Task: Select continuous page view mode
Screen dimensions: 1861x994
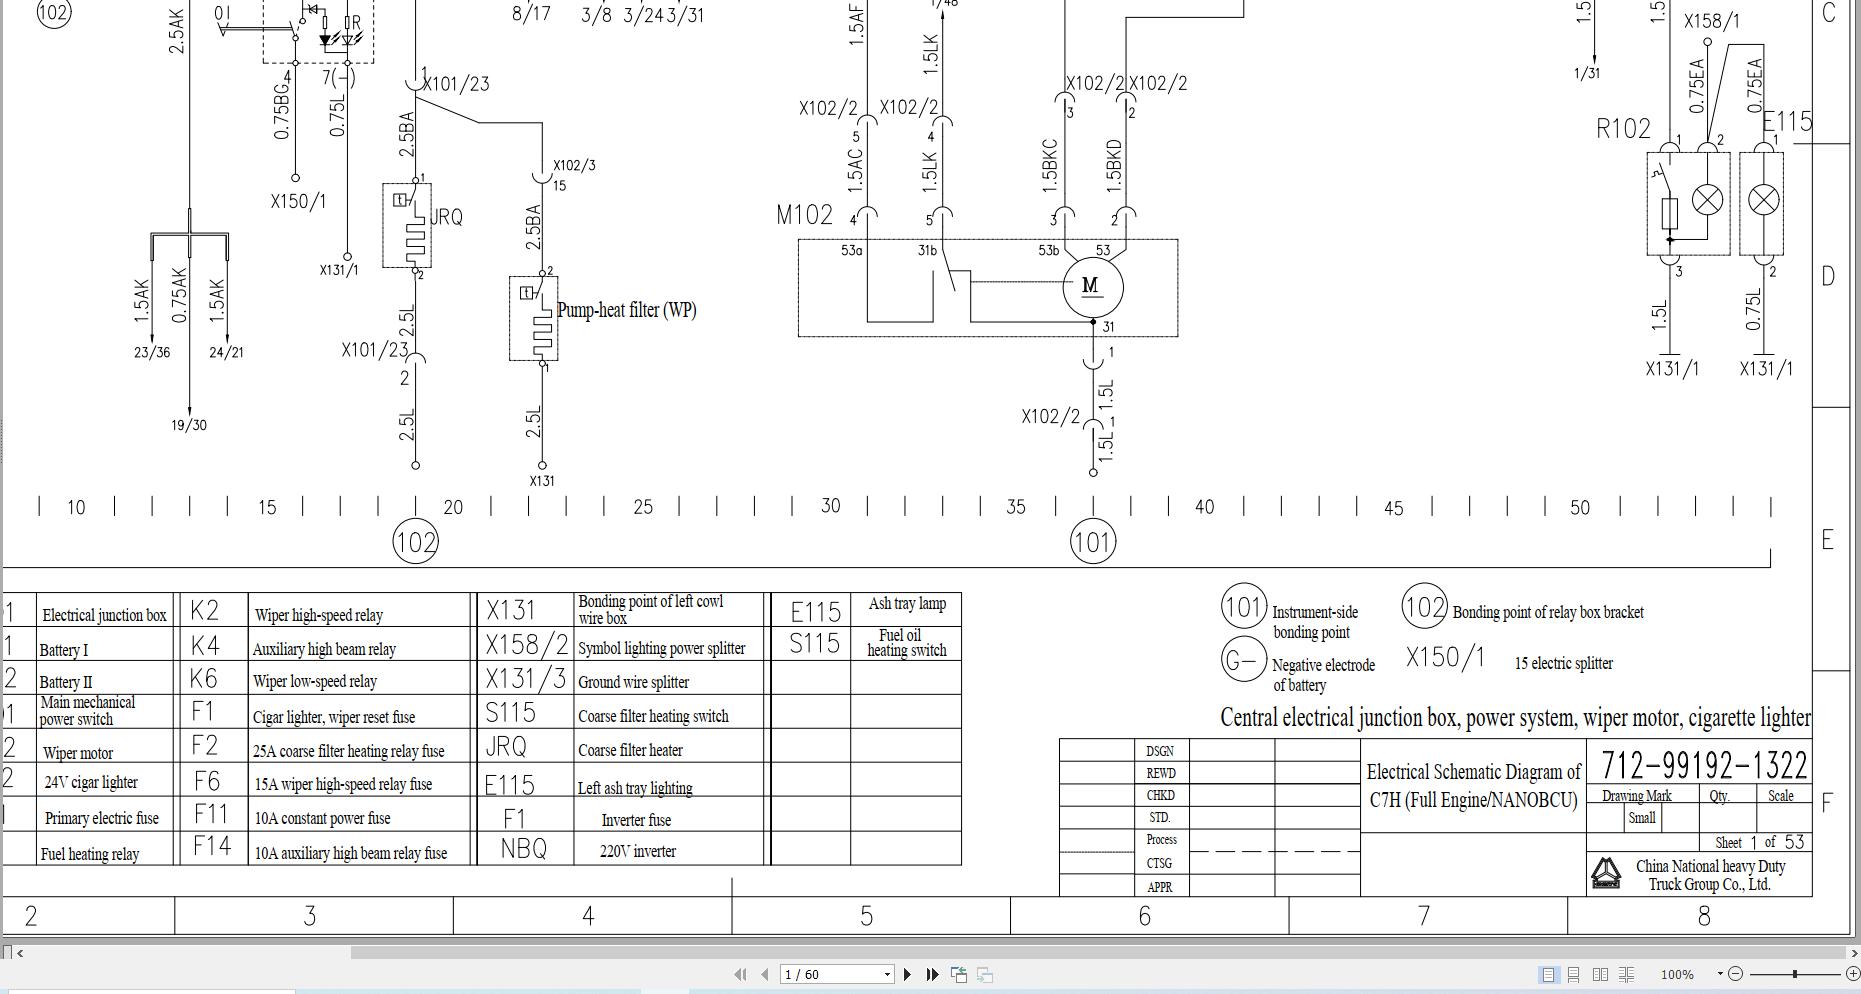Action: point(1574,974)
